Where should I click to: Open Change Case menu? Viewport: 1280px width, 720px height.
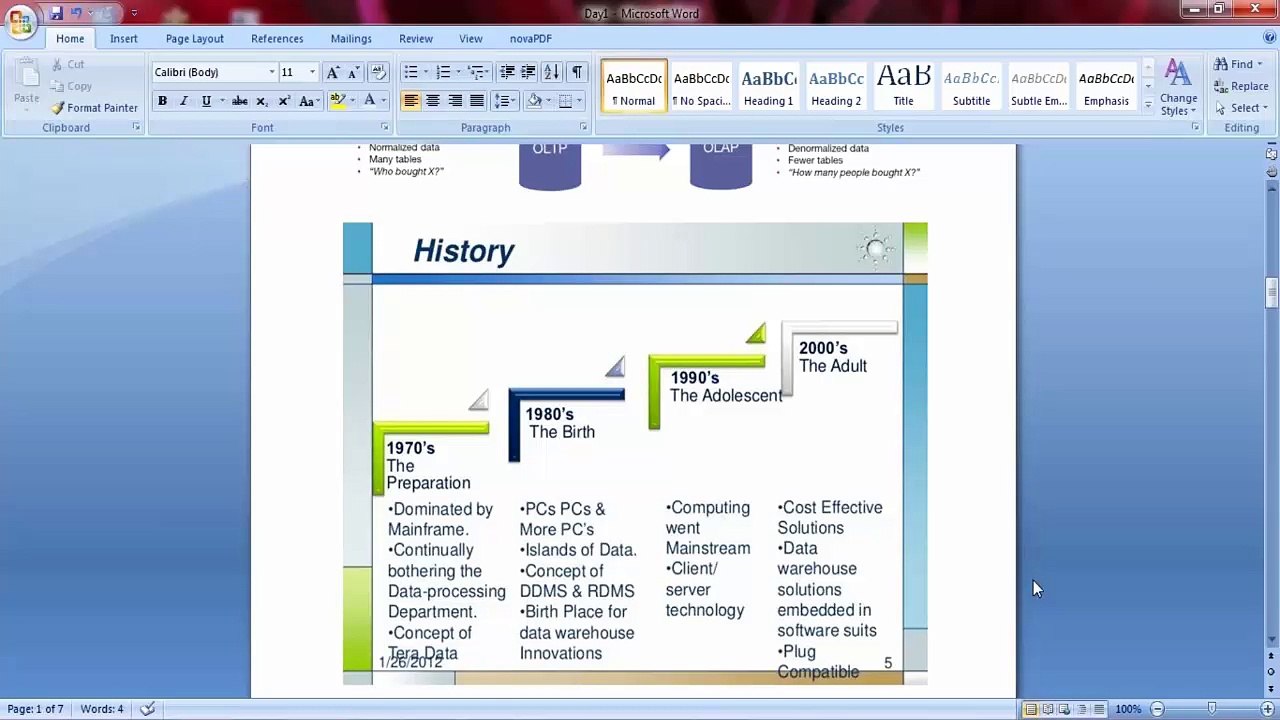[x=309, y=101]
